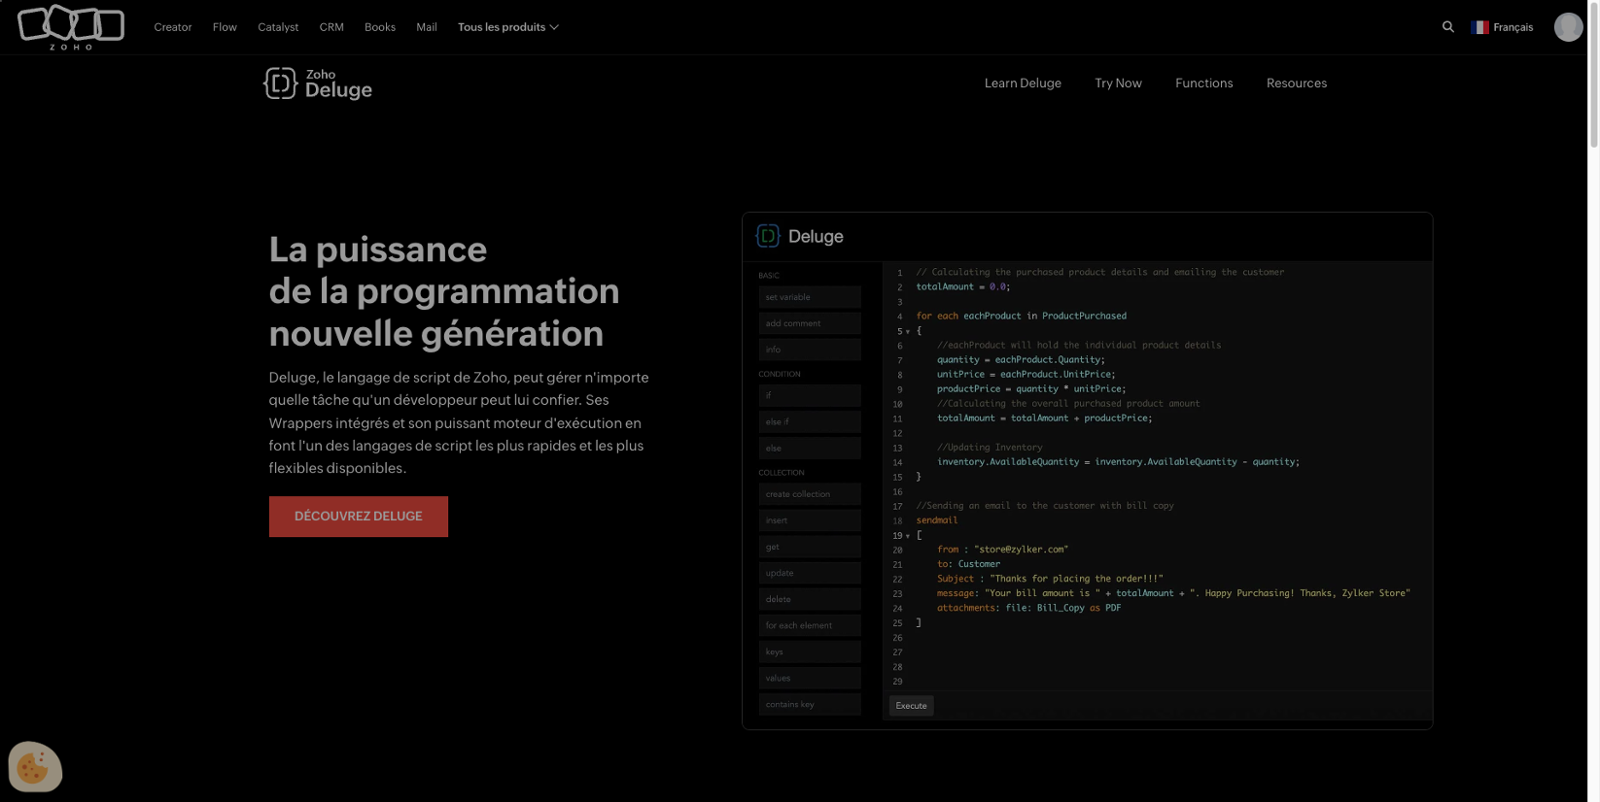Collapse the code fold arrow on line 5

pyautogui.click(x=908, y=331)
